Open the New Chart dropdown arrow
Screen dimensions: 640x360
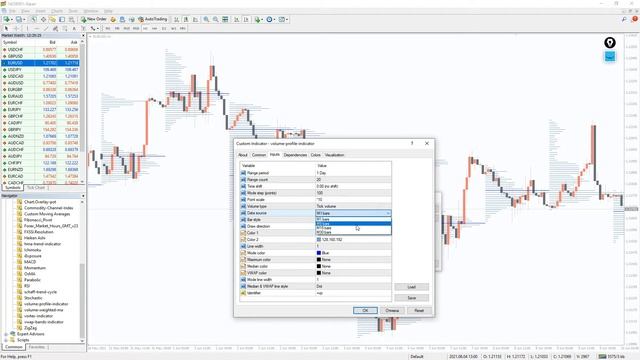pos(11,19)
